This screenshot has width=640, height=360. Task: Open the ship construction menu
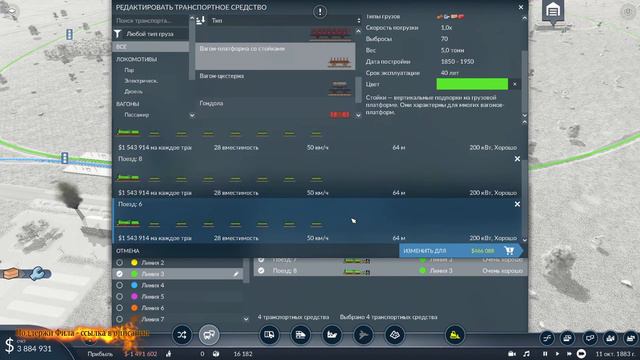point(332,335)
